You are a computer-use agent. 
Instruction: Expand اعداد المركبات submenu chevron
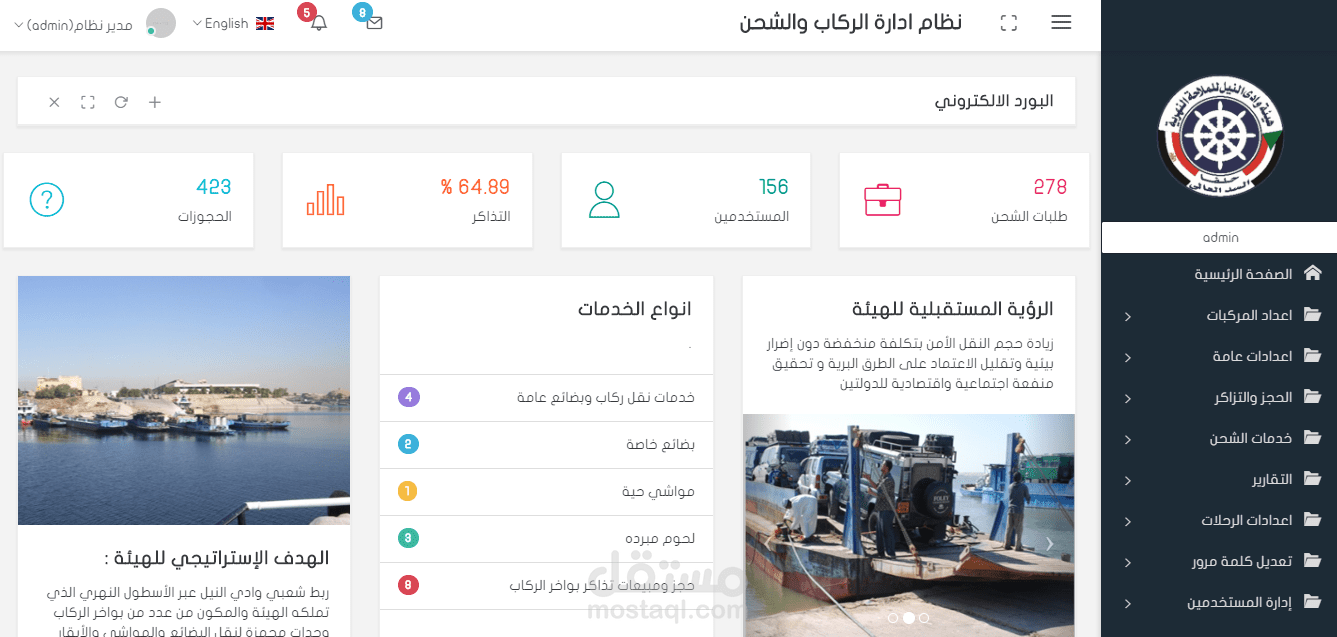1127,316
